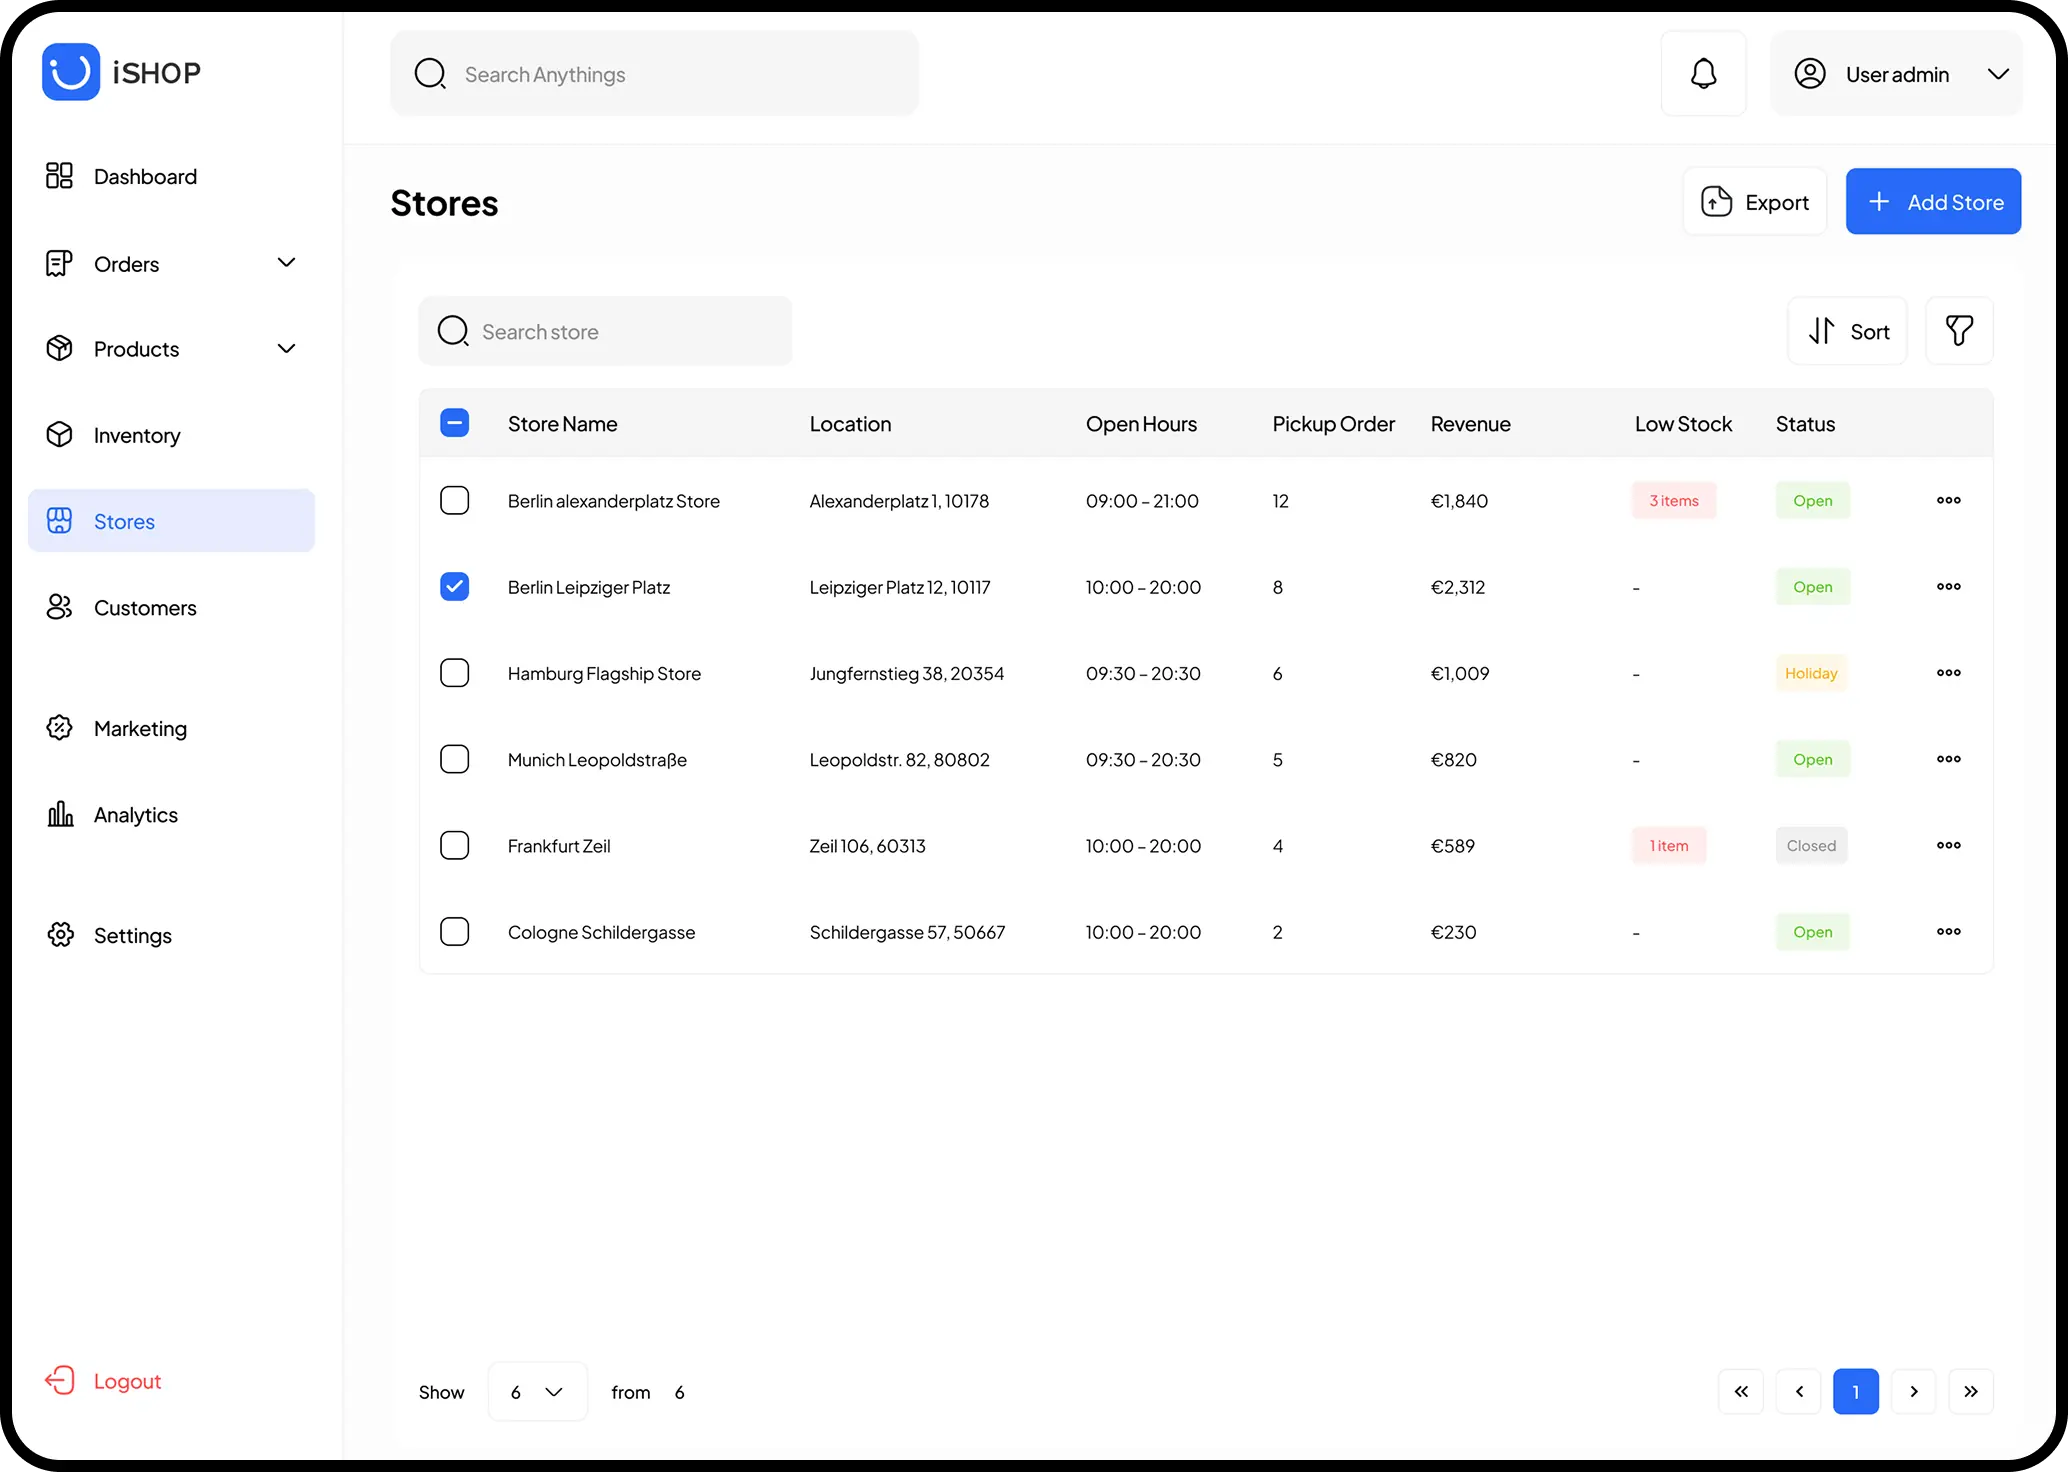
Task: Click the 3 items low stock badge
Action: click(x=1674, y=501)
